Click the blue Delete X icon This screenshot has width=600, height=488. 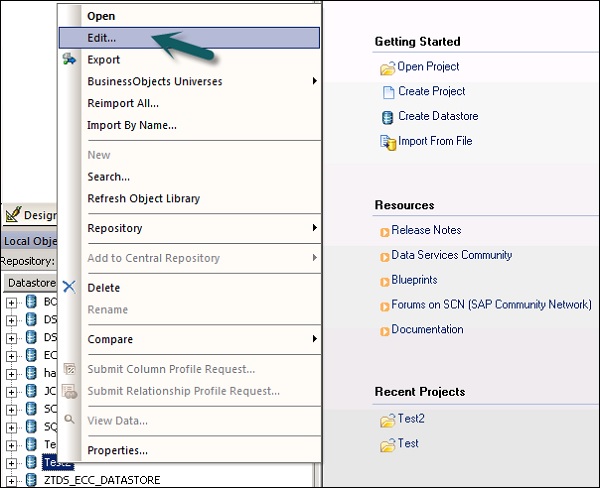click(x=69, y=287)
